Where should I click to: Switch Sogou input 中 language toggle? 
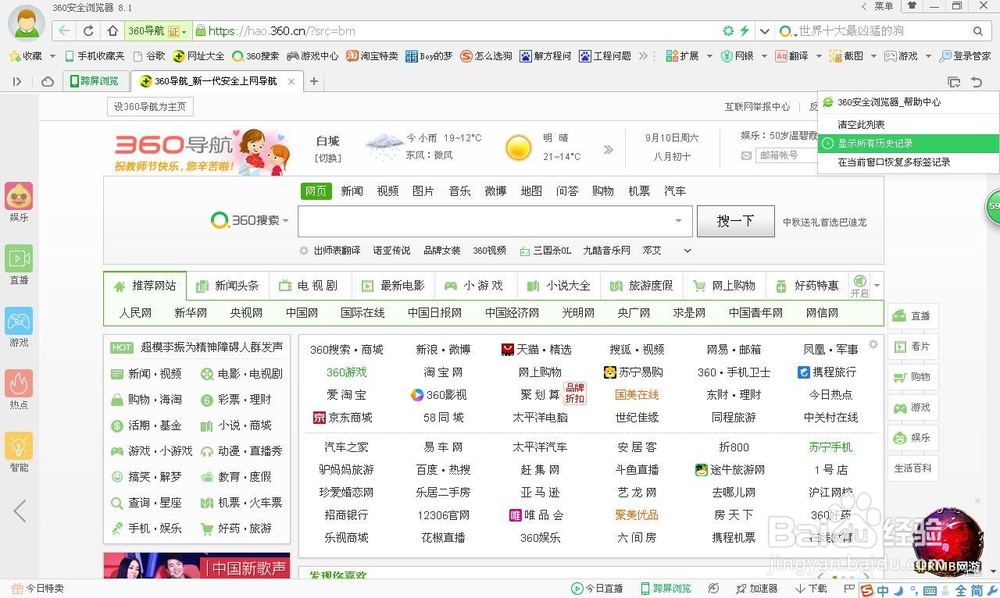click(884, 589)
